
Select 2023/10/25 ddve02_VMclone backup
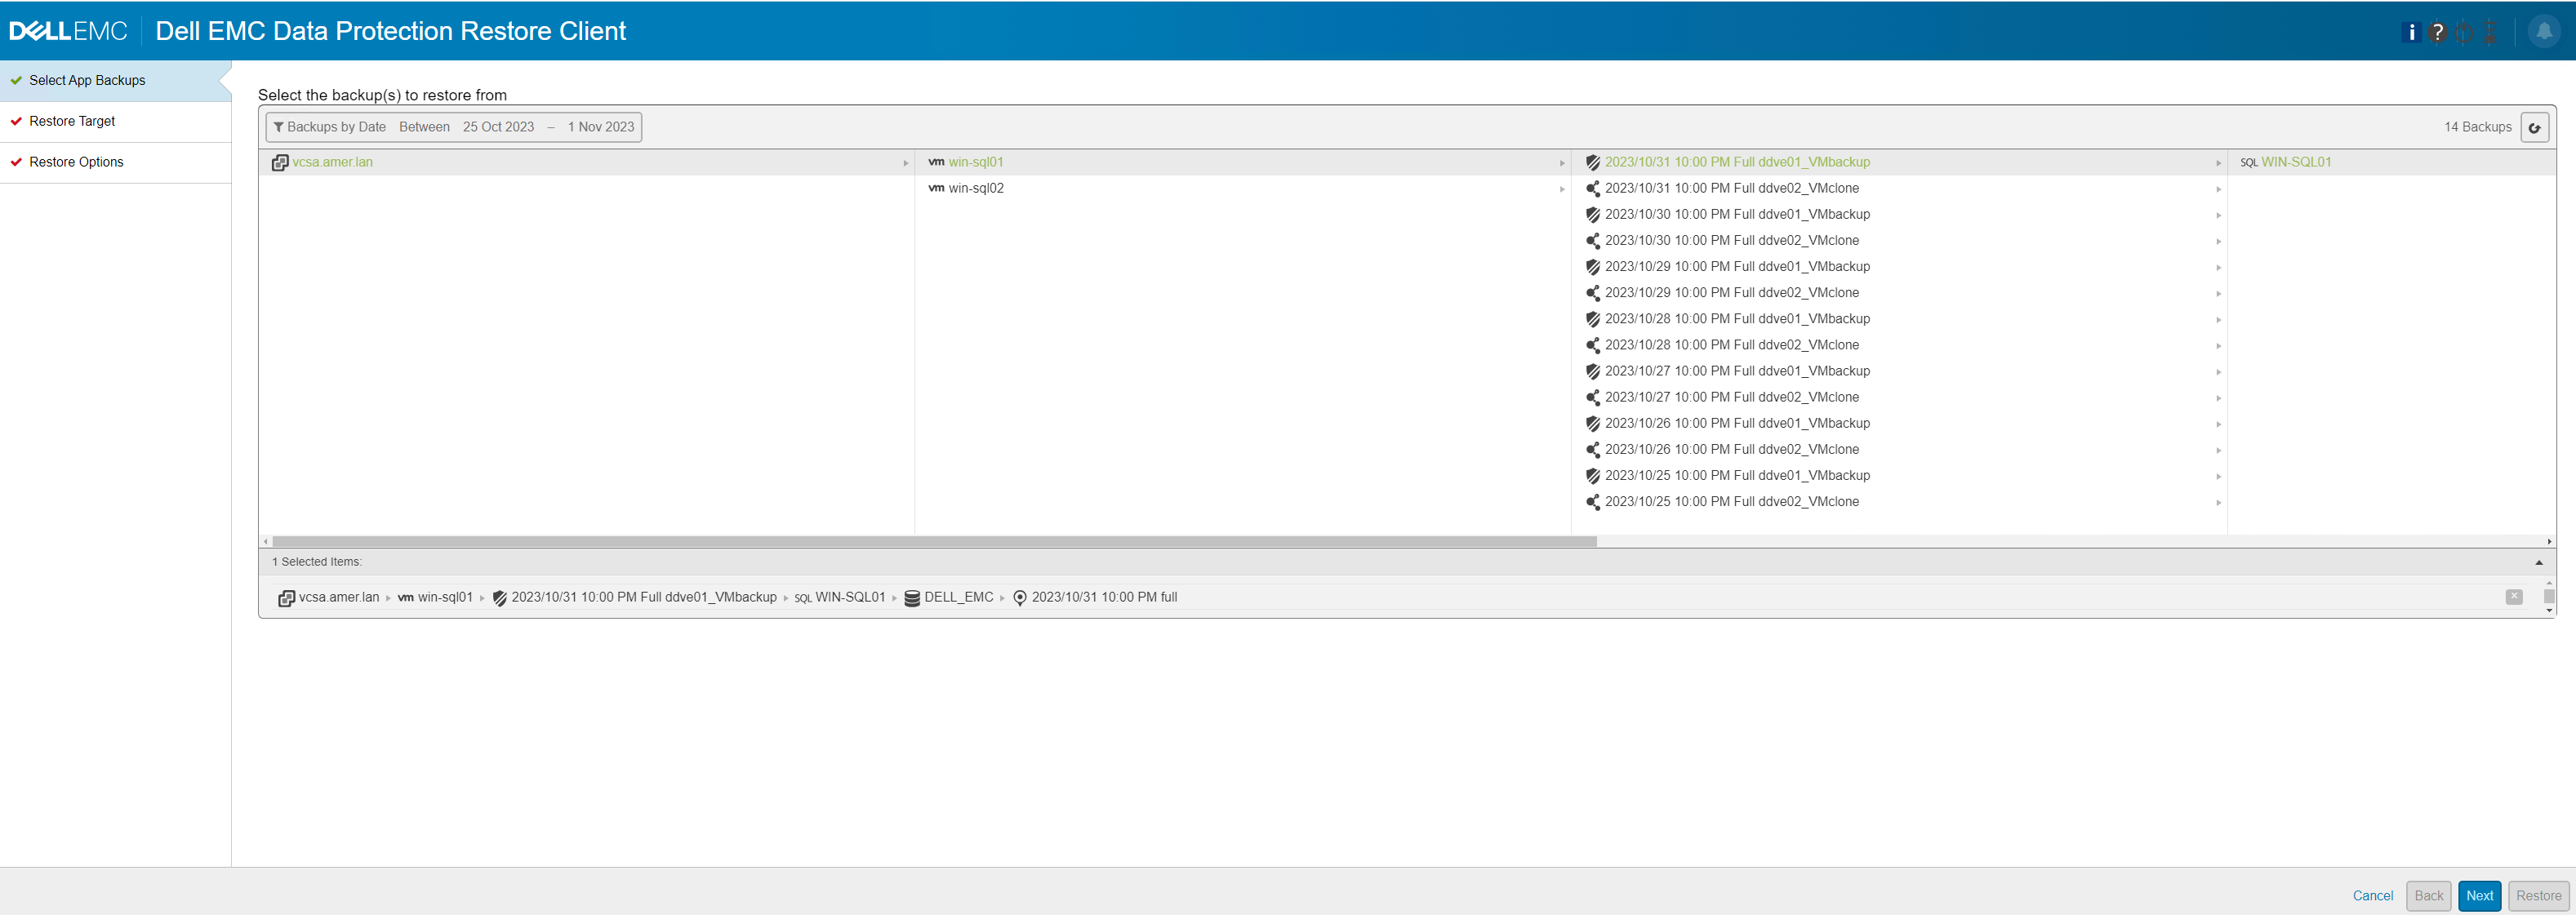click(x=1731, y=501)
